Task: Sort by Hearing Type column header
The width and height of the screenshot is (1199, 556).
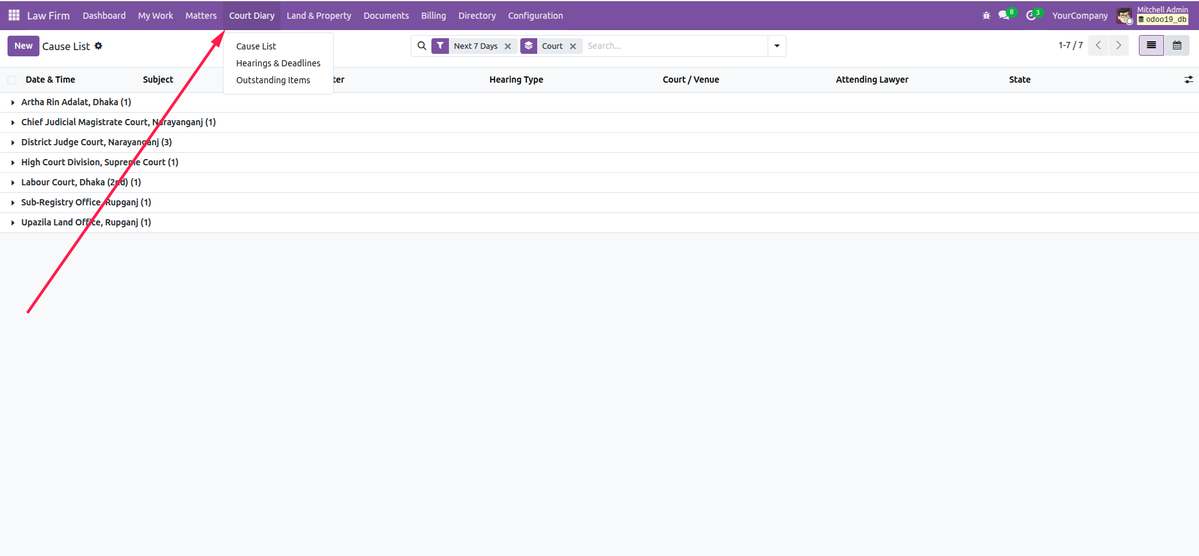Action: pyautogui.click(x=516, y=80)
